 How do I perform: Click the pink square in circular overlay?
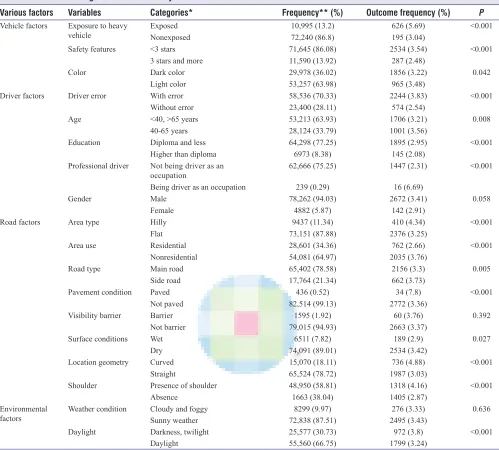click(x=246, y=323)
